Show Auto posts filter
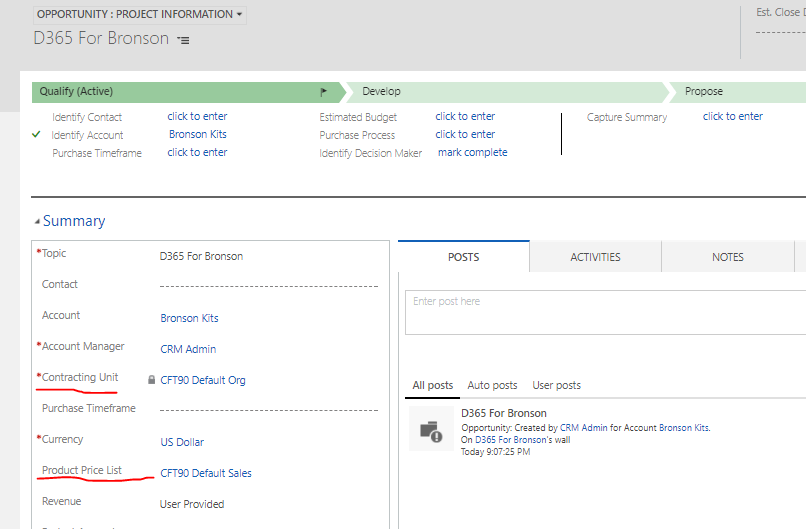This screenshot has width=806, height=529. click(492, 386)
